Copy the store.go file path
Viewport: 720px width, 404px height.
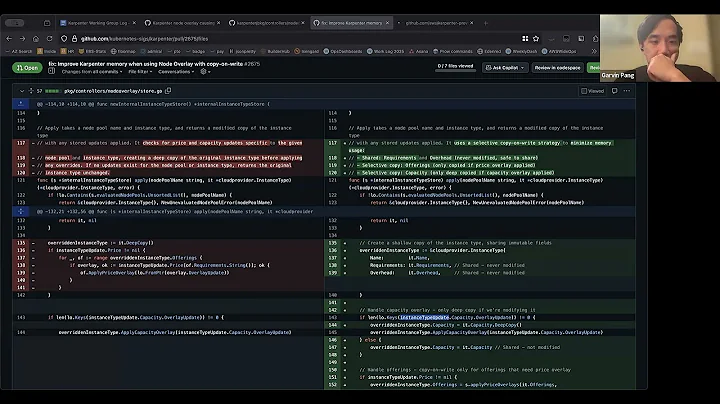tap(168, 91)
